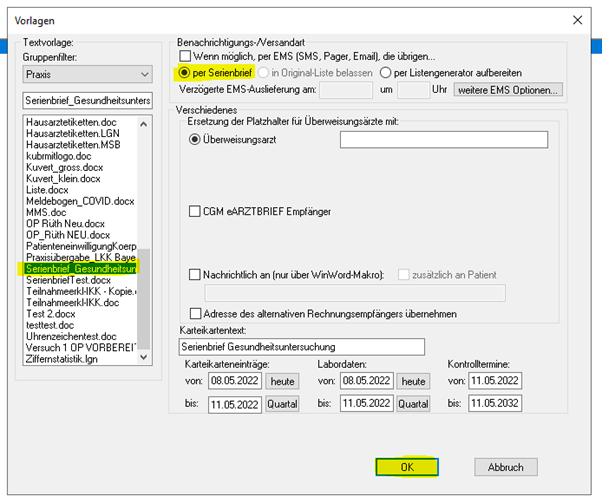The width and height of the screenshot is (602, 503).
Task: Choose the Überweisungsarzt radio button
Action: coord(195,140)
